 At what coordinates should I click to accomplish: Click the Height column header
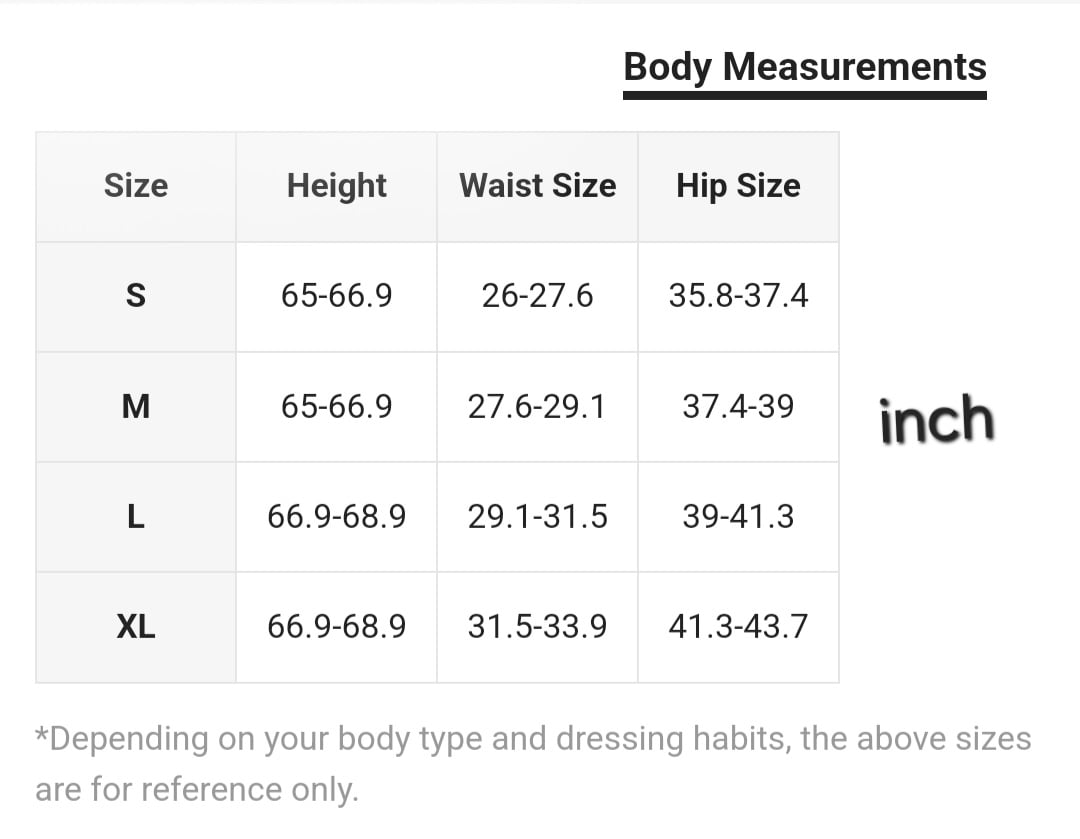pos(336,186)
